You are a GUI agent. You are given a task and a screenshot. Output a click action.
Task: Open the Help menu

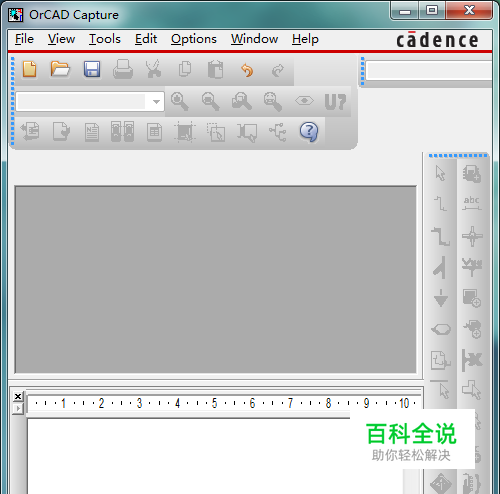[305, 39]
